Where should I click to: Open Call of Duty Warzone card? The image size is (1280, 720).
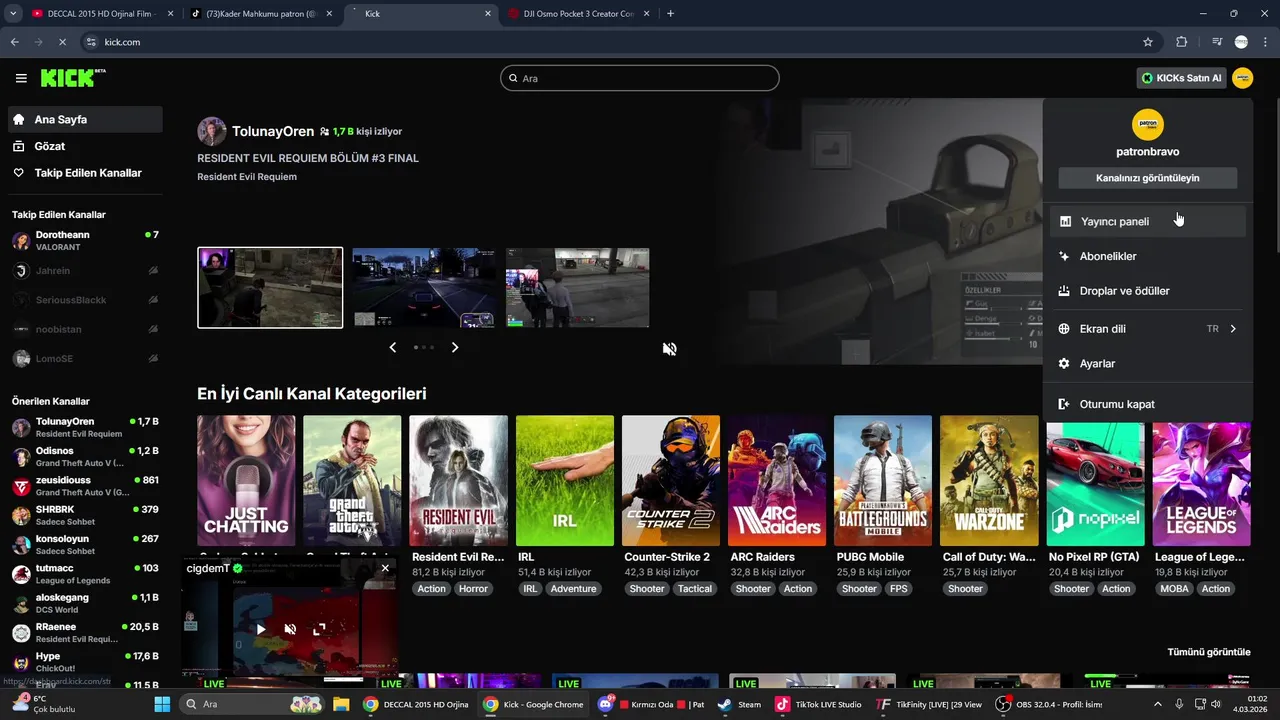tap(989, 481)
